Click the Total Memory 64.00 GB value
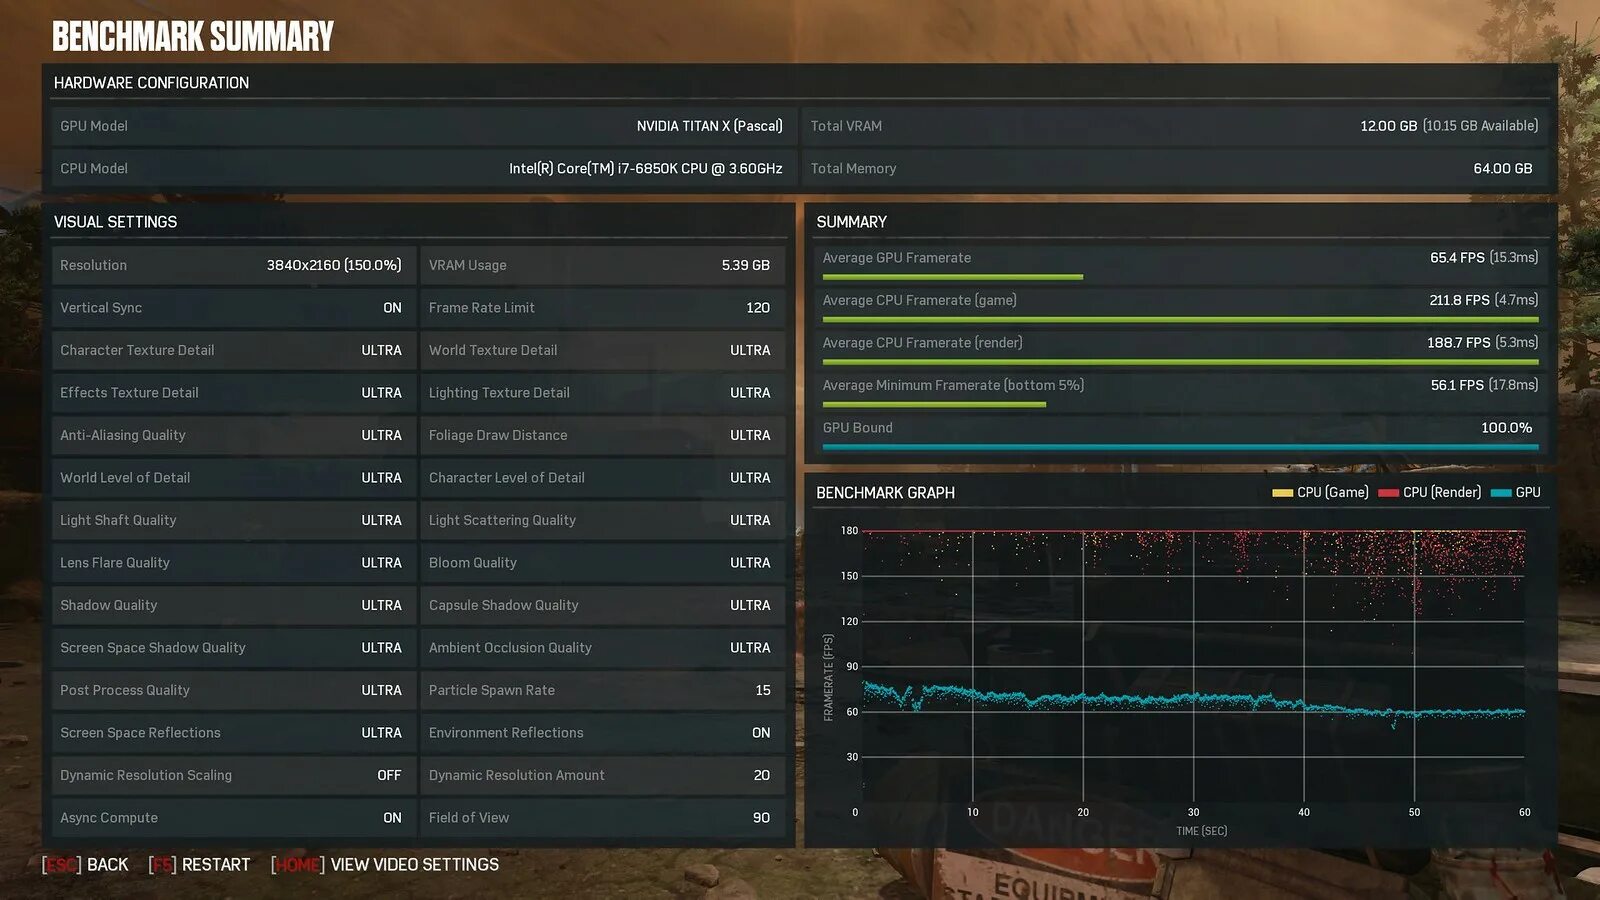This screenshot has height=900, width=1600. click(1503, 169)
